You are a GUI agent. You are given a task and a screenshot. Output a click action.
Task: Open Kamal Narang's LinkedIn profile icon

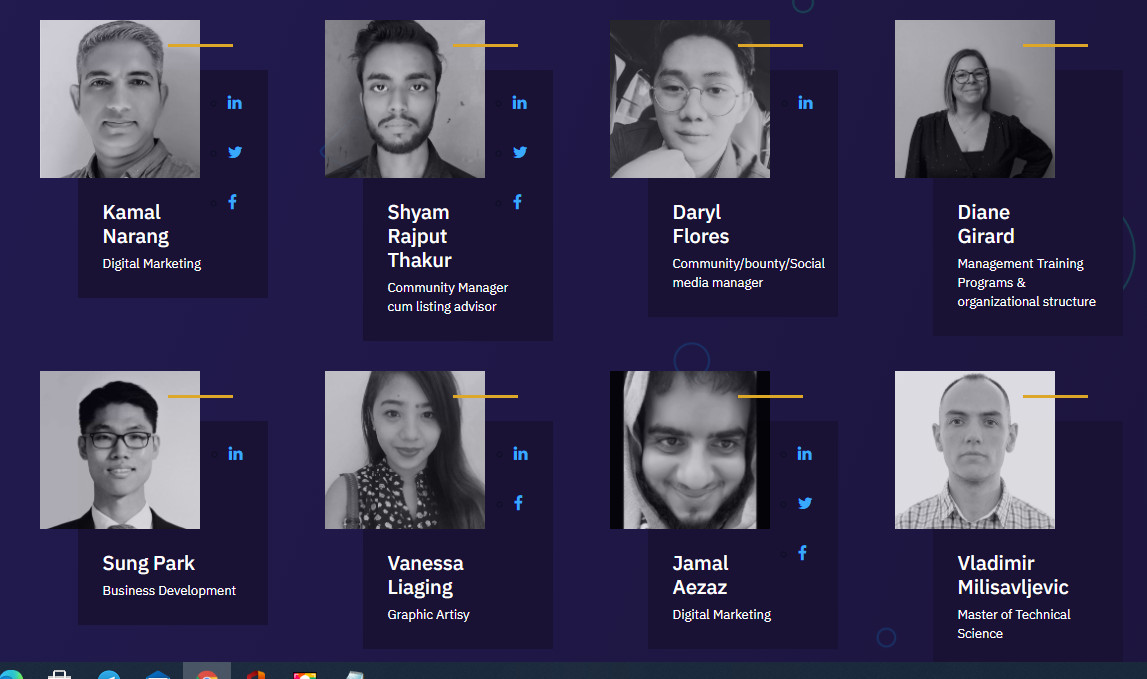[x=234, y=103]
